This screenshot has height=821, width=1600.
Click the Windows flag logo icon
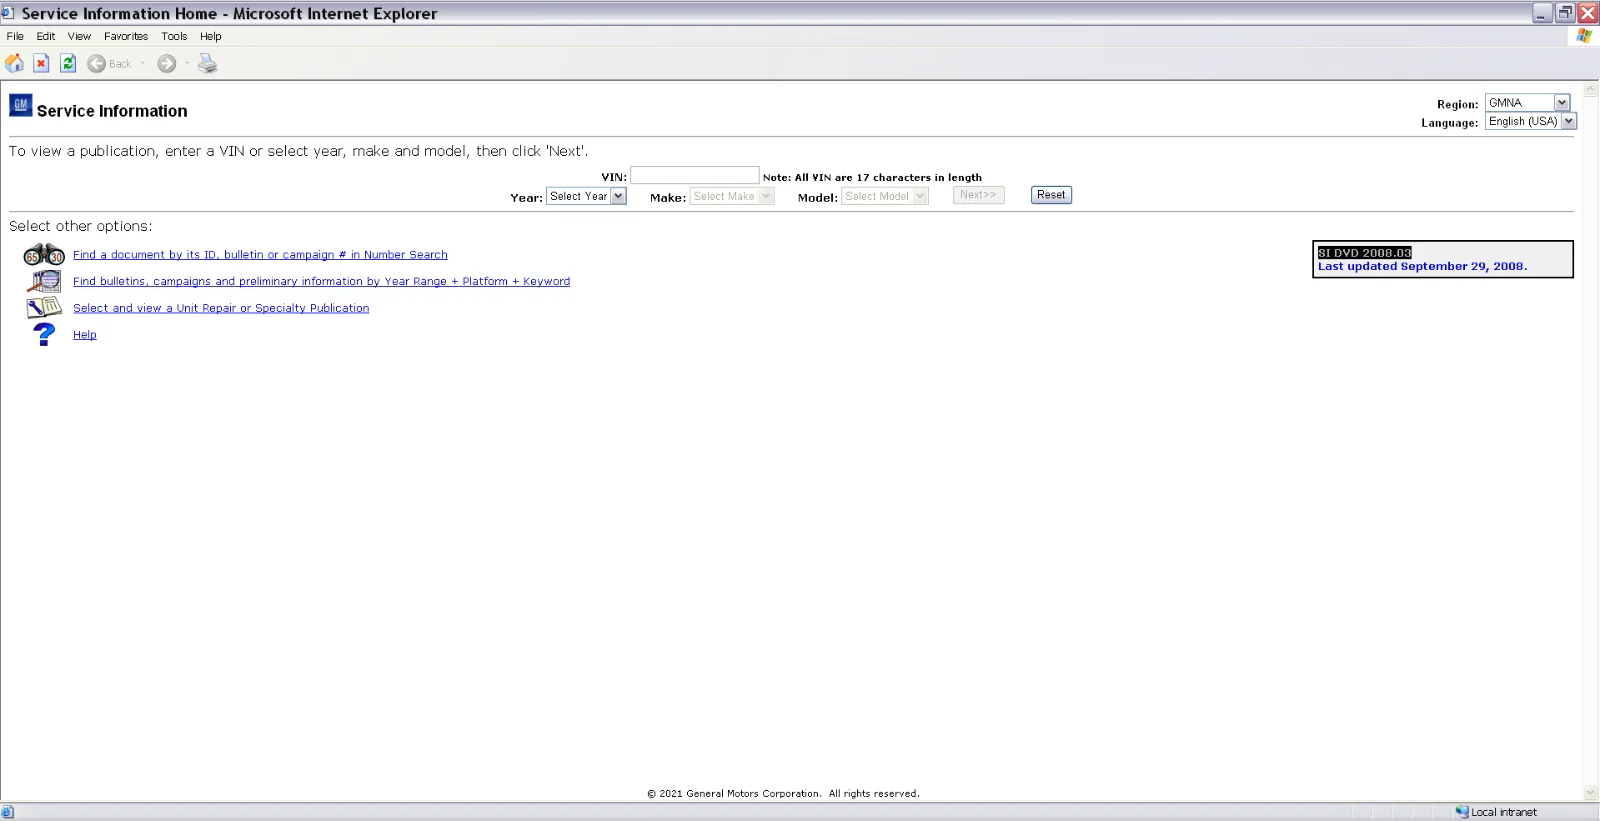pyautogui.click(x=1584, y=36)
